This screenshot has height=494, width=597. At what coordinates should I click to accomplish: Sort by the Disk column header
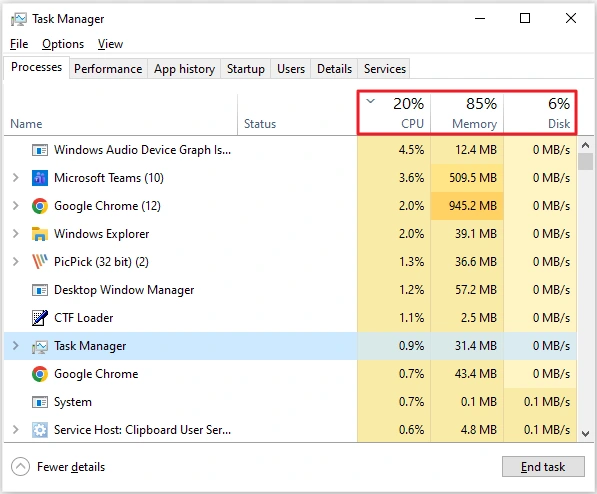(540, 113)
